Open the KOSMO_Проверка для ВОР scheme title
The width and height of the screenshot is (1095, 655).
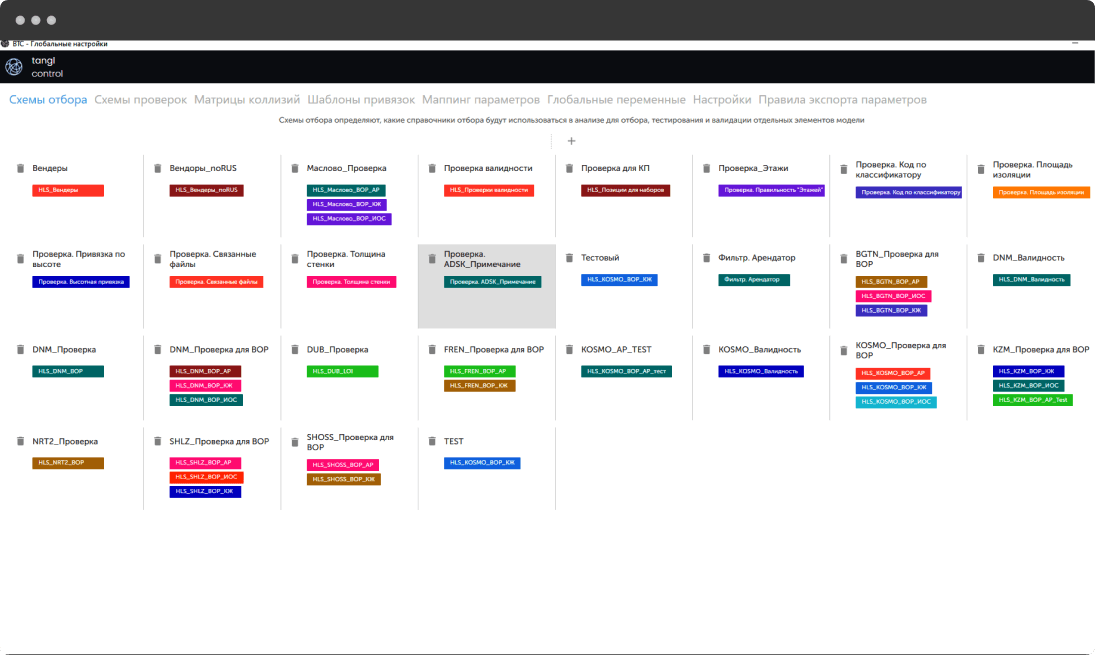coord(901,351)
